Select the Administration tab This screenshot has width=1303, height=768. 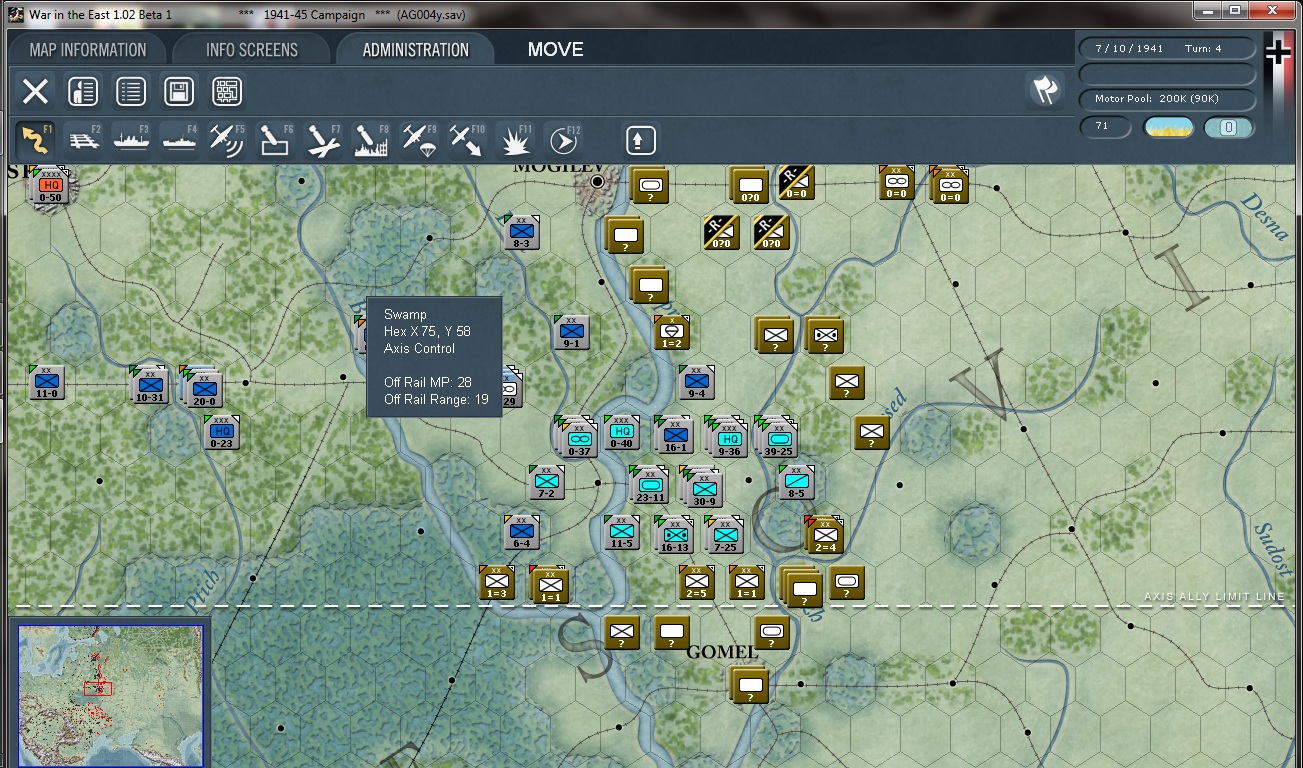pyautogui.click(x=416, y=50)
